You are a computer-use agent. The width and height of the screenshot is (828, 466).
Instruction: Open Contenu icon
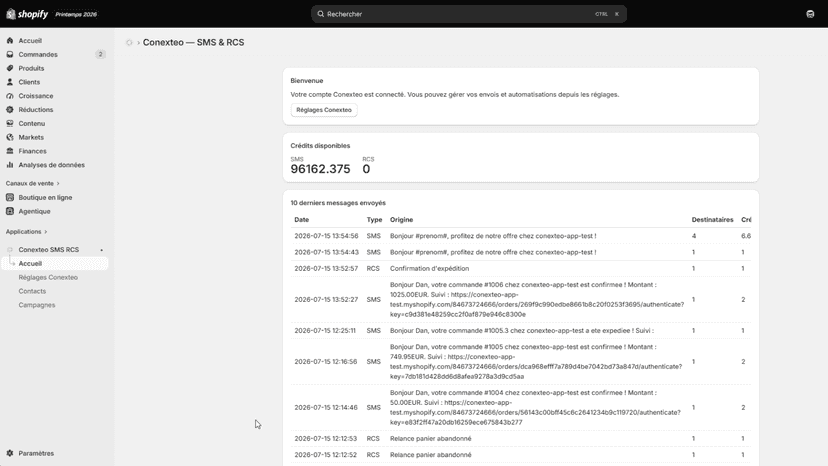pyautogui.click(x=10, y=123)
